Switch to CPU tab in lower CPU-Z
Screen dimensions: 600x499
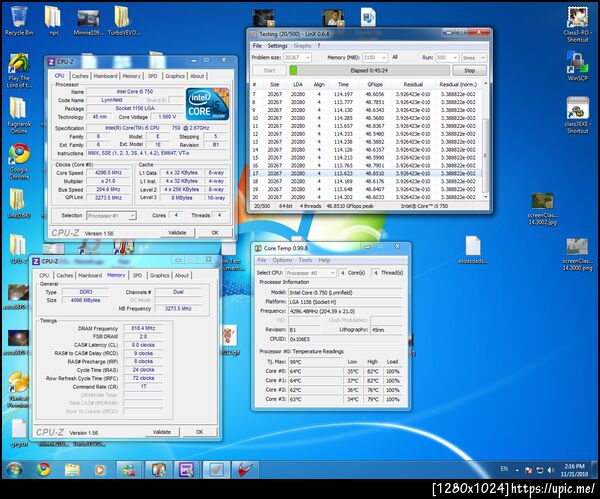pyautogui.click(x=44, y=276)
